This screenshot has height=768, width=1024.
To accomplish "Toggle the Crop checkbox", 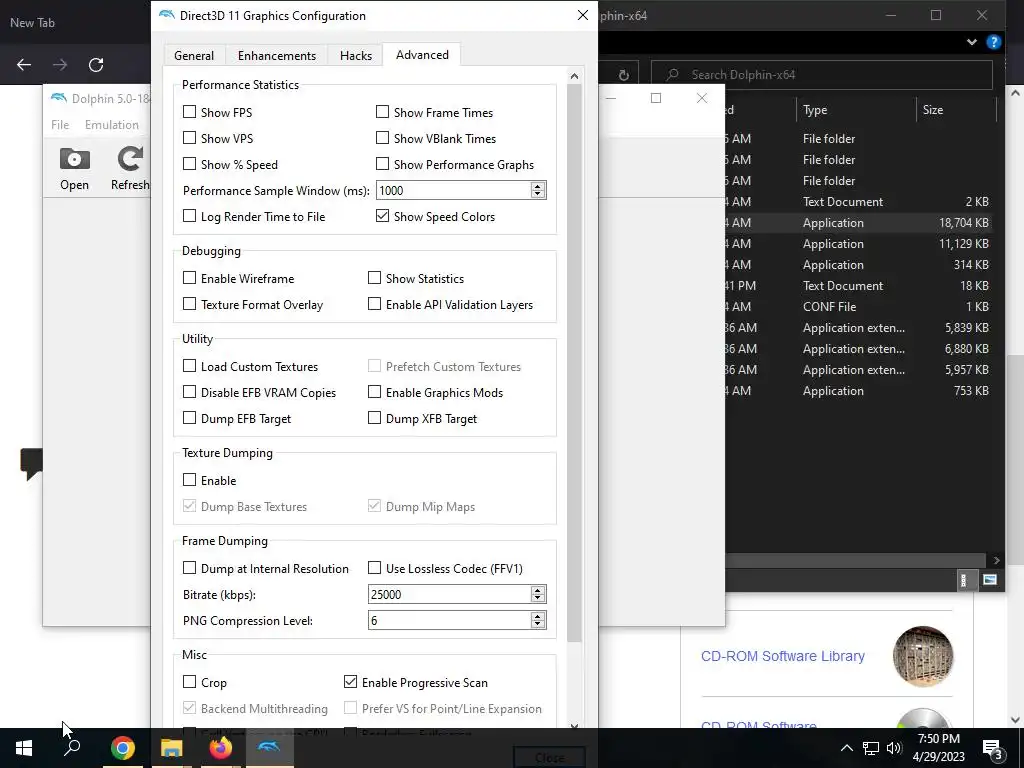I will (x=189, y=682).
